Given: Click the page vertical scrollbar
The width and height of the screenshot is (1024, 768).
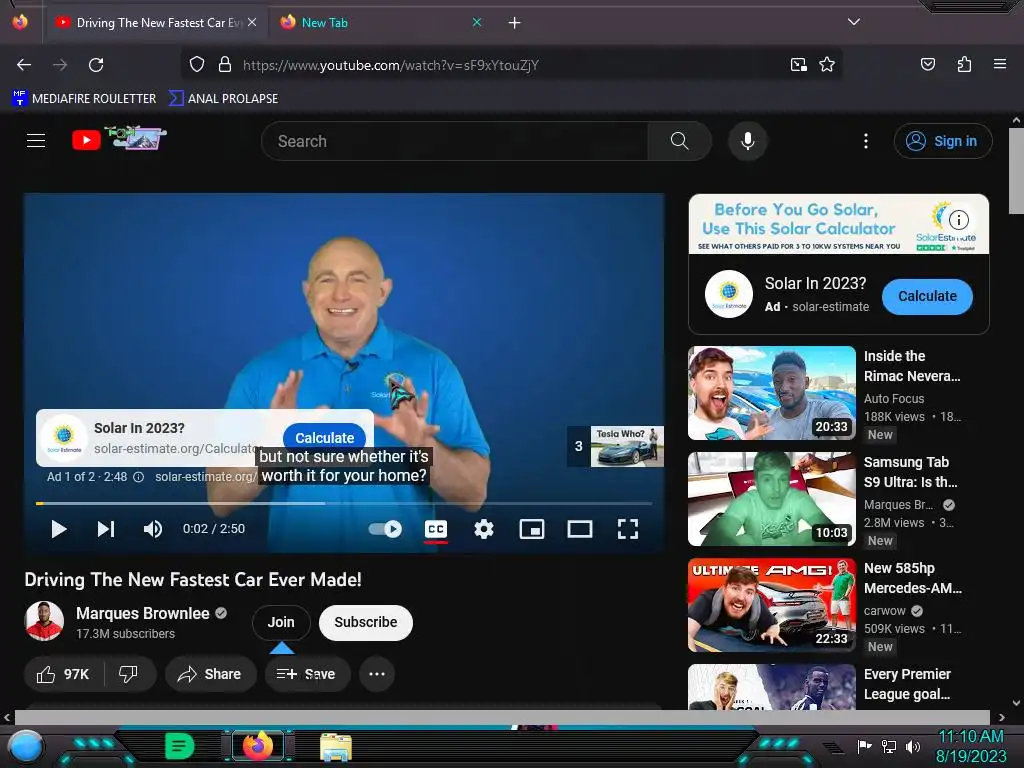Looking at the screenshot, I should (1016, 171).
